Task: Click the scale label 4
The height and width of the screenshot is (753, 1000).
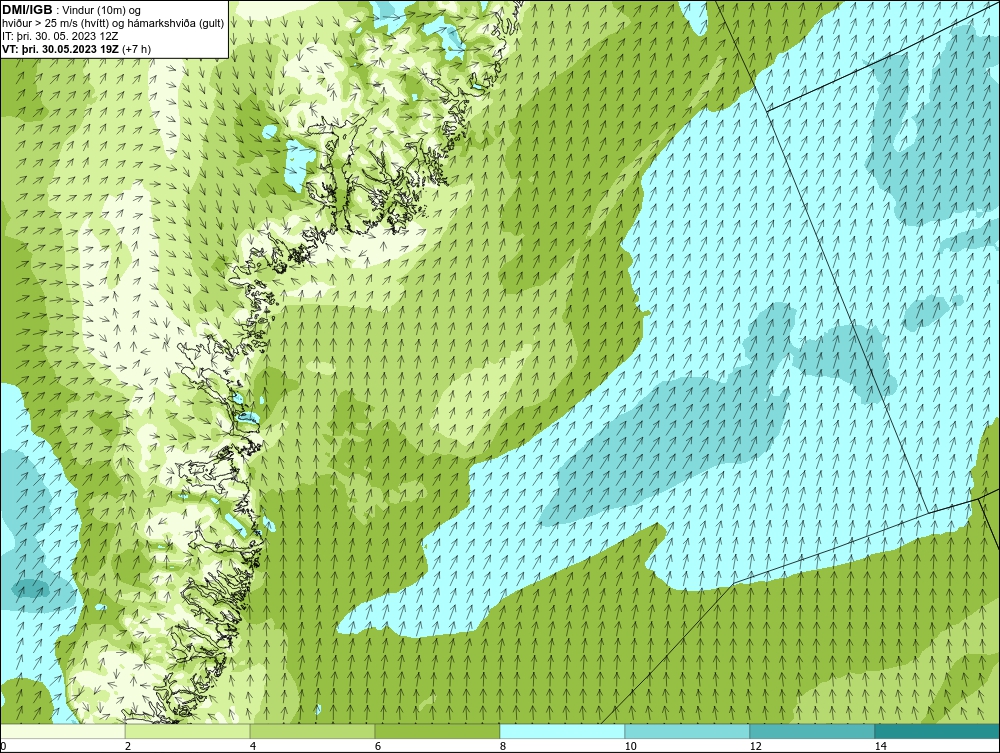Action: coord(253,746)
